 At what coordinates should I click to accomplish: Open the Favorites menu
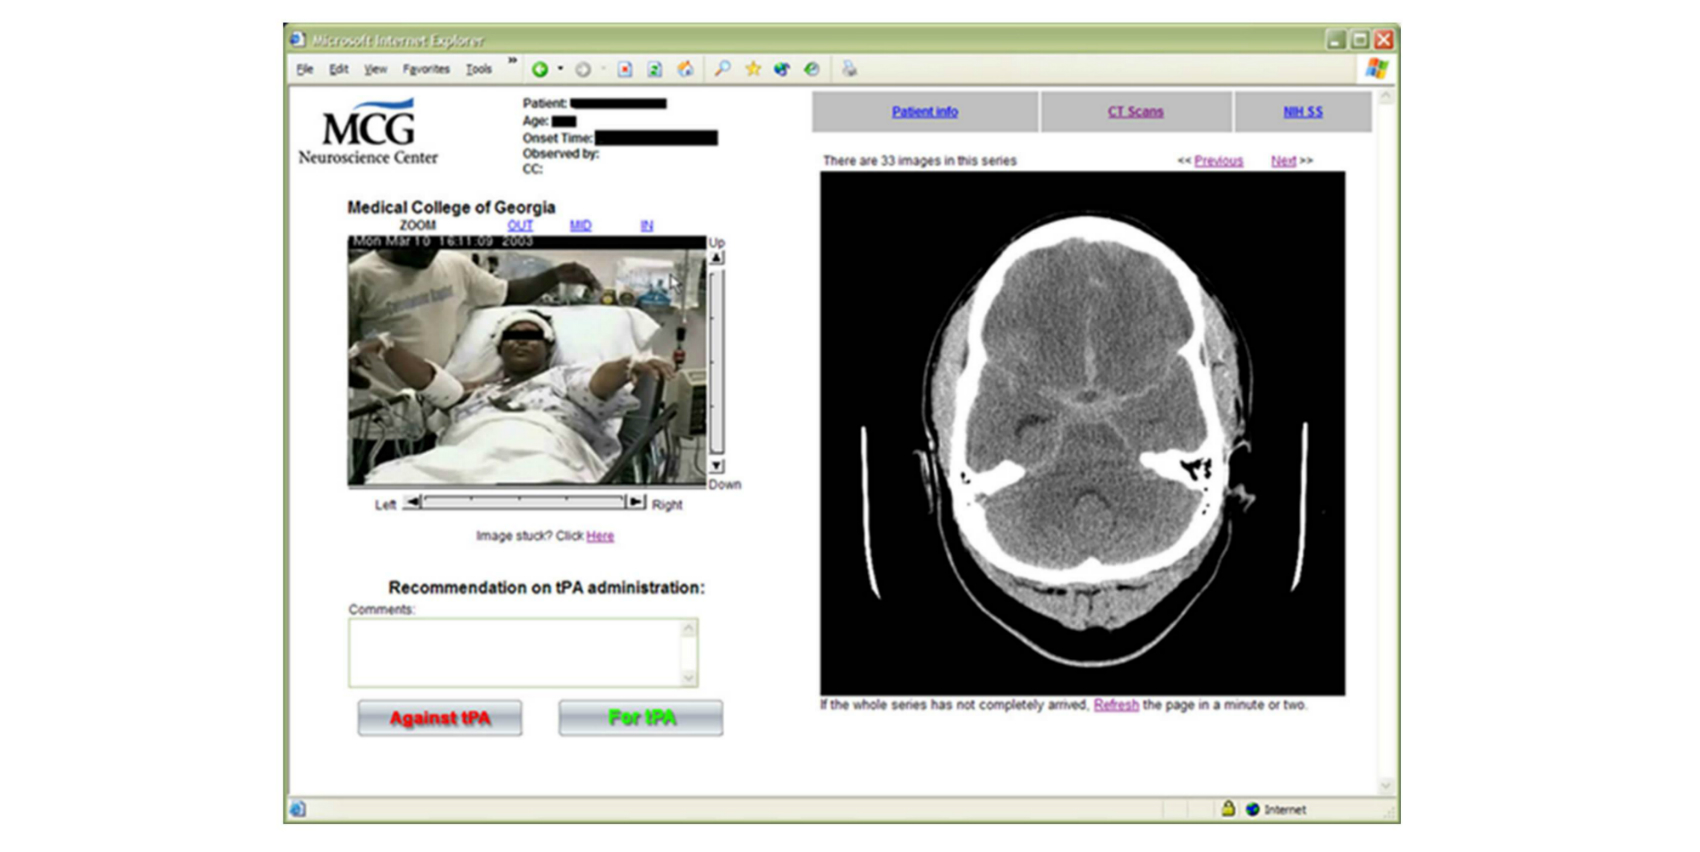click(426, 69)
